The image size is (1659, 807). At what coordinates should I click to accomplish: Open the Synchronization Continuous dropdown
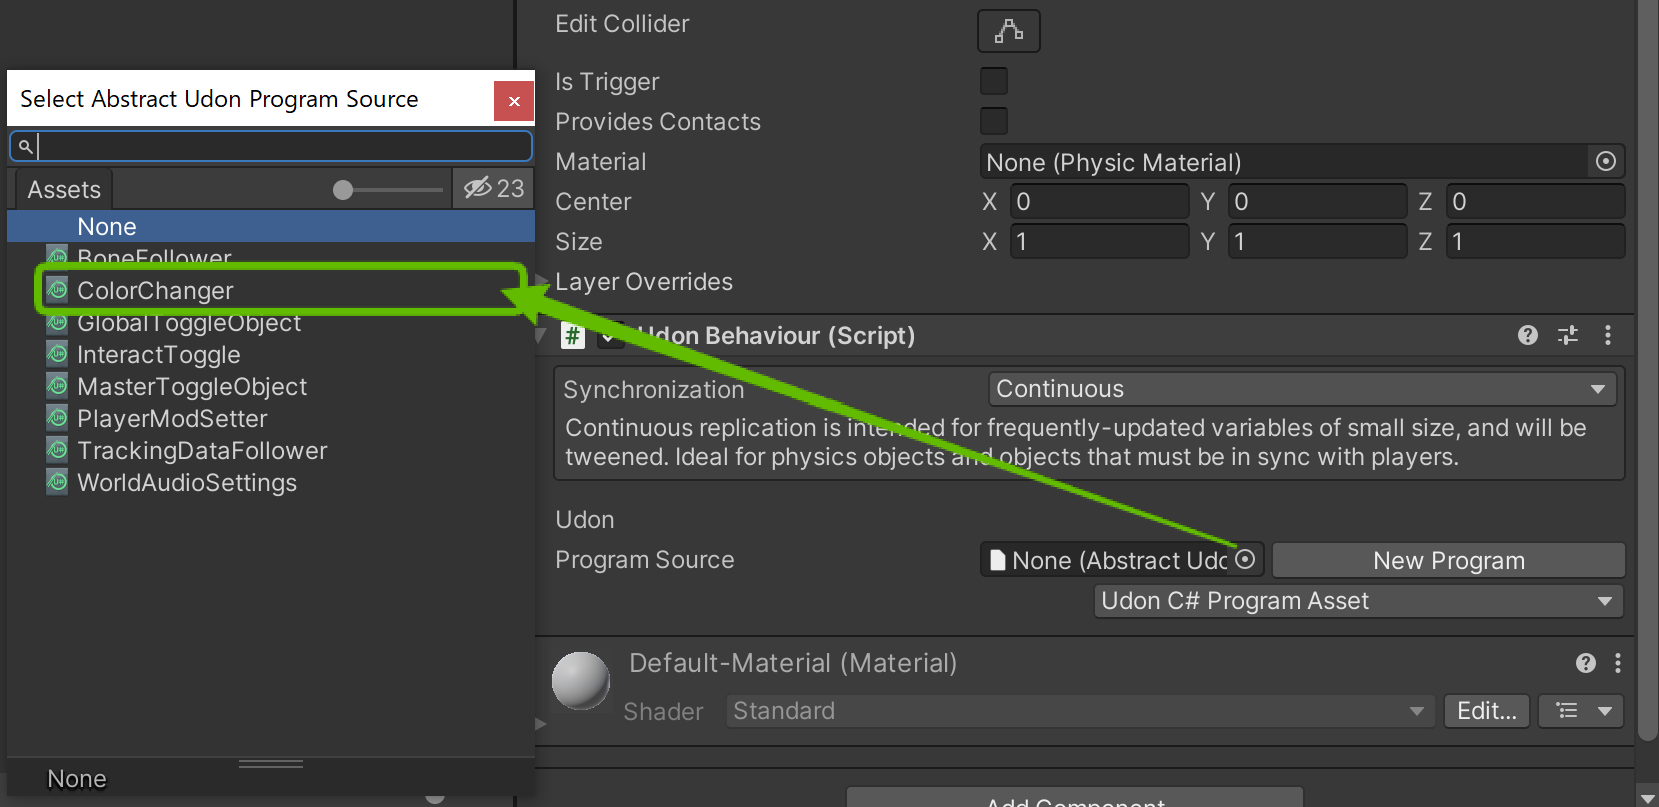click(1301, 389)
